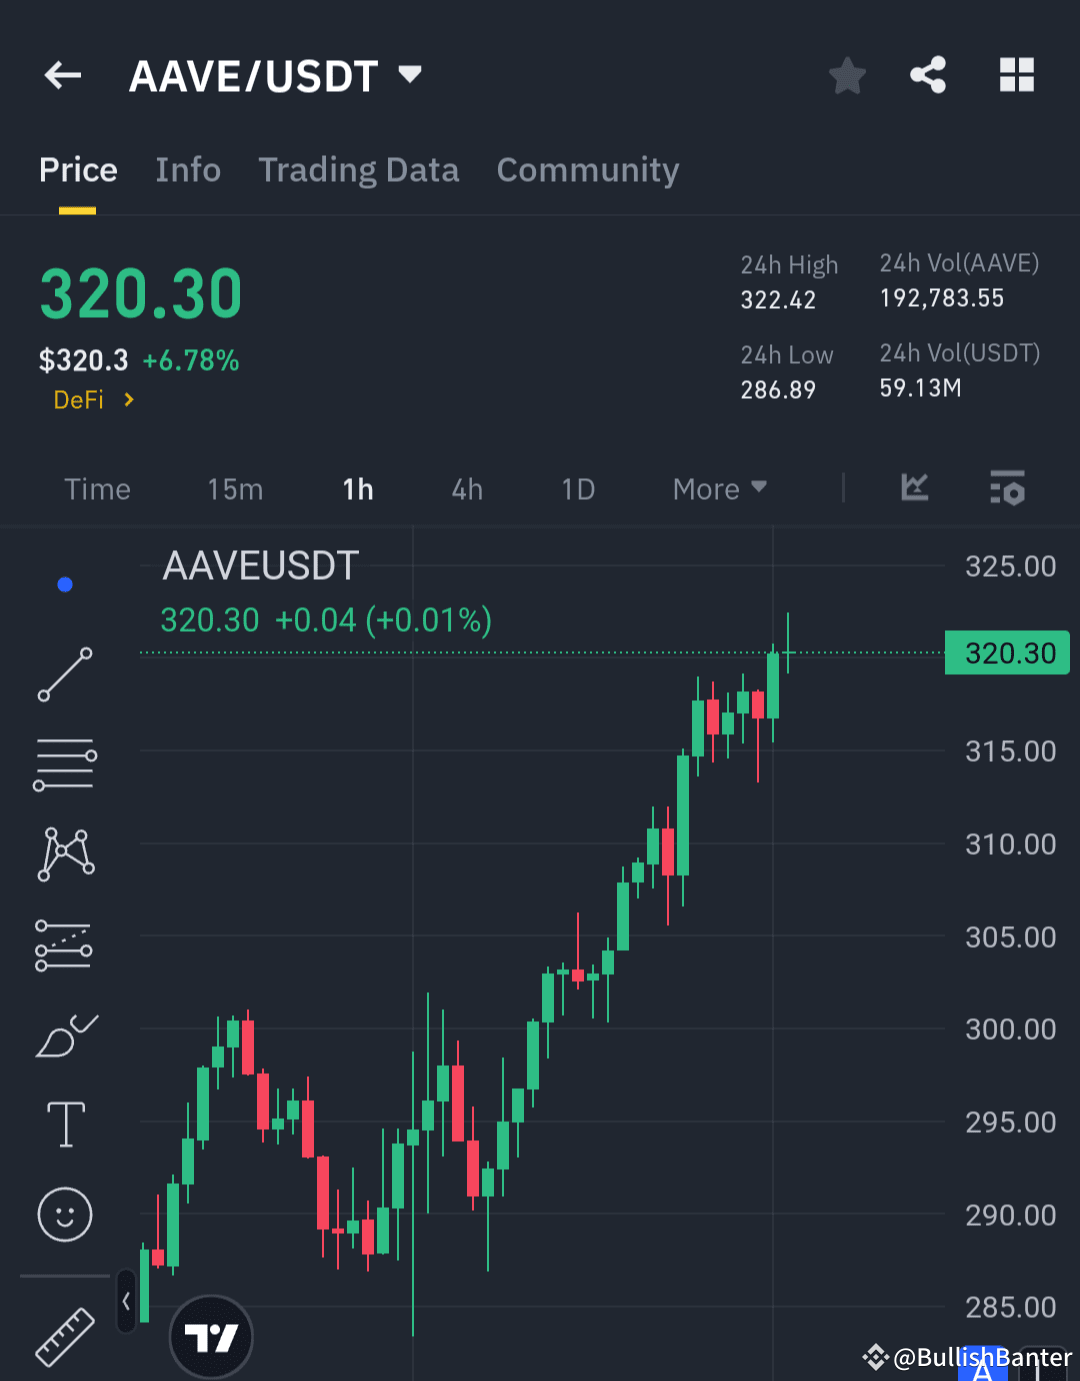This screenshot has height=1381, width=1080.
Task: Open the More timeframes dropdown
Action: pos(718,489)
